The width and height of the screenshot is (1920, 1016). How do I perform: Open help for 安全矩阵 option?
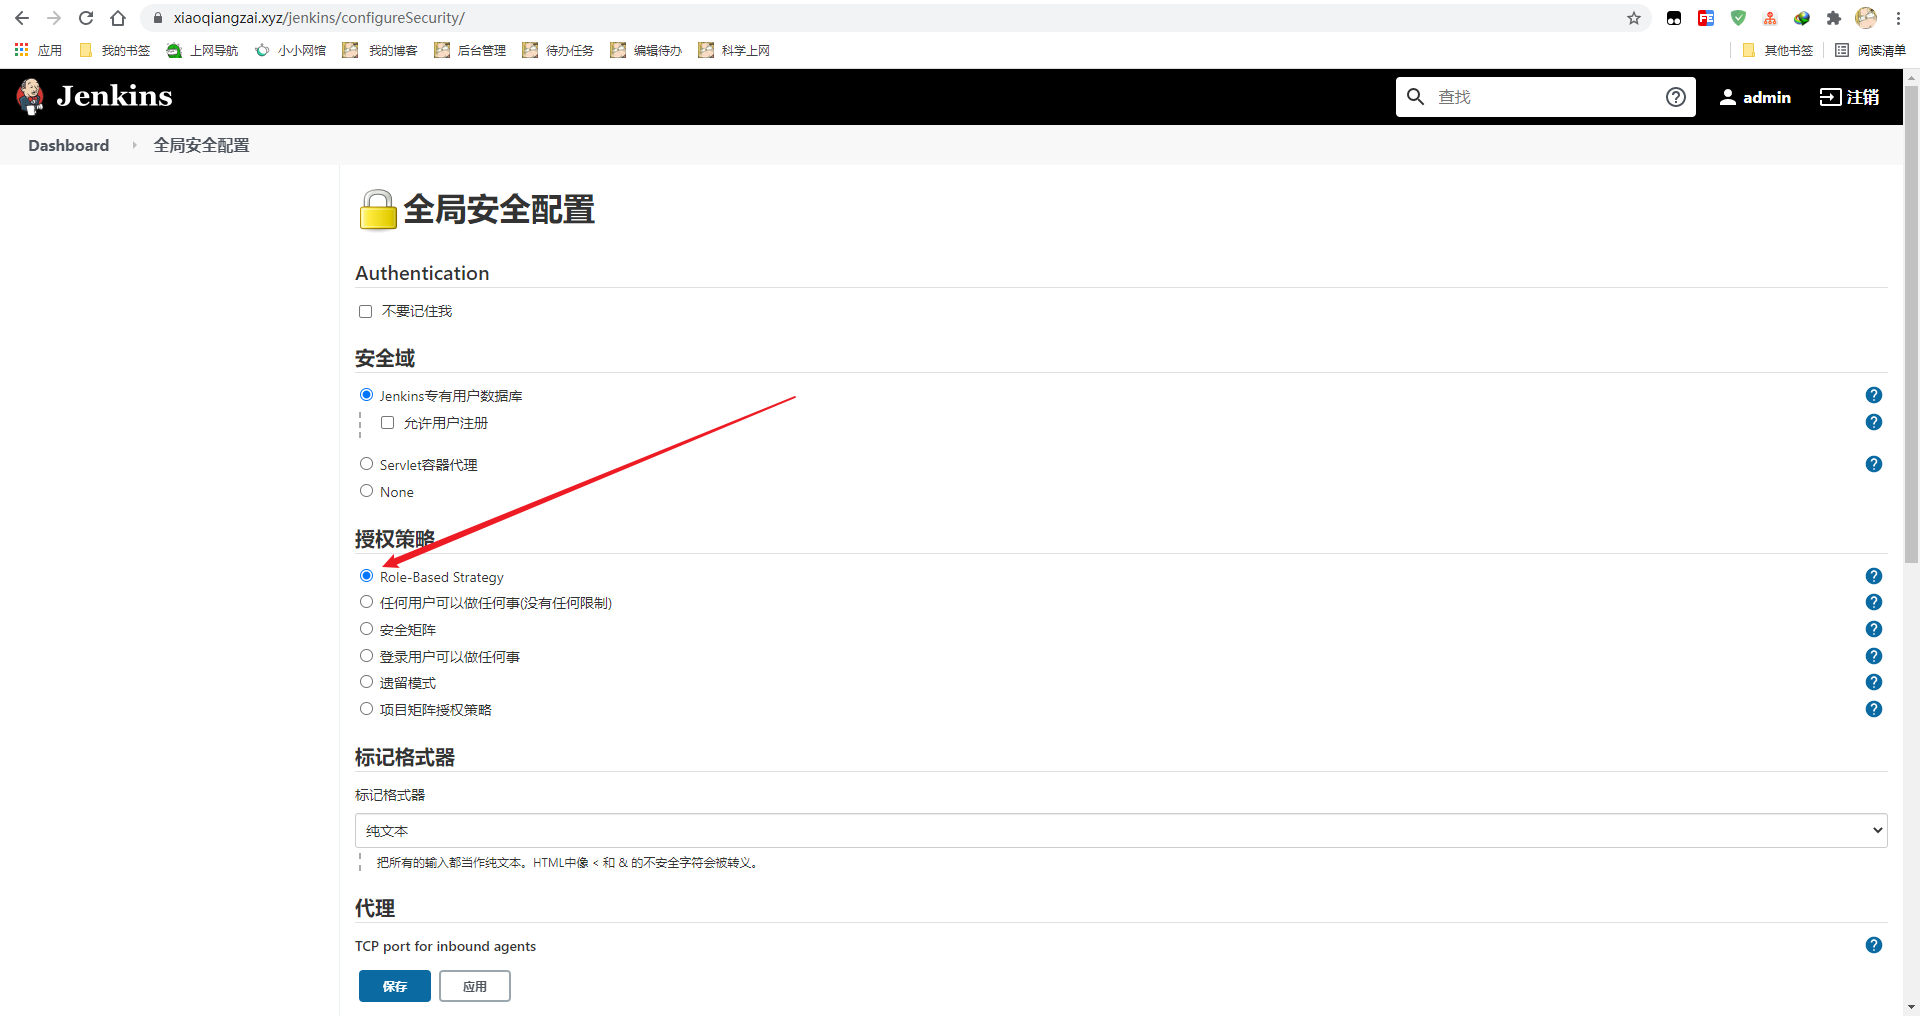coord(1874,629)
